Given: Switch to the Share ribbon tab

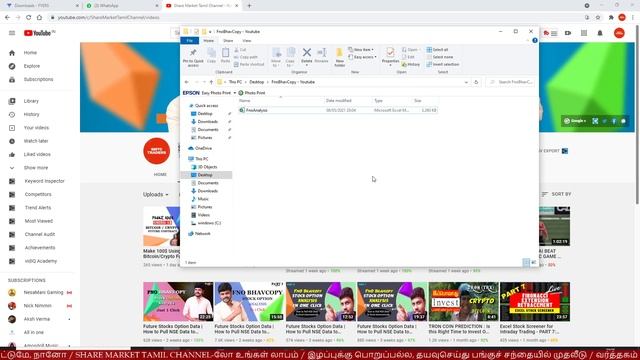Looking at the screenshot, I should 228,41.
